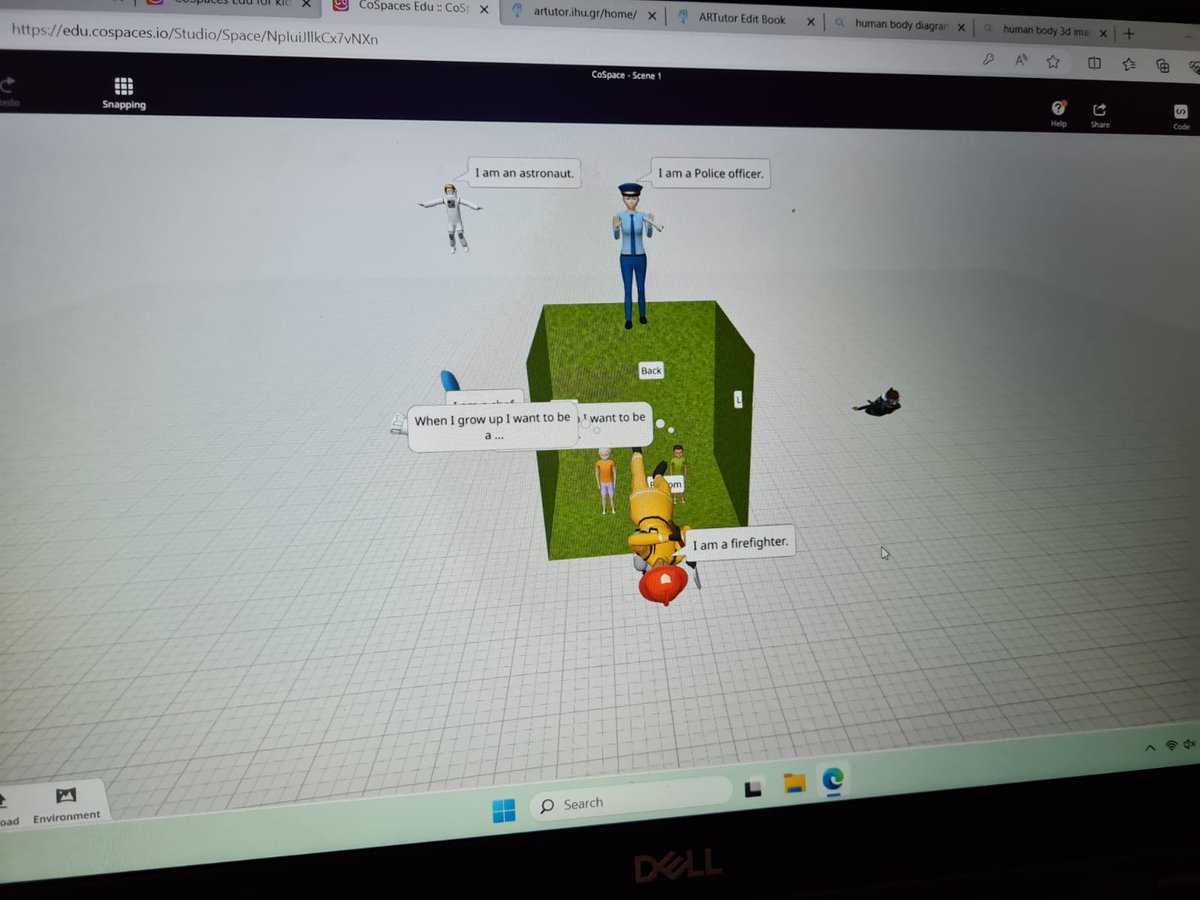Open the browser Favorites list icon
The width and height of the screenshot is (1200, 900).
1128,65
